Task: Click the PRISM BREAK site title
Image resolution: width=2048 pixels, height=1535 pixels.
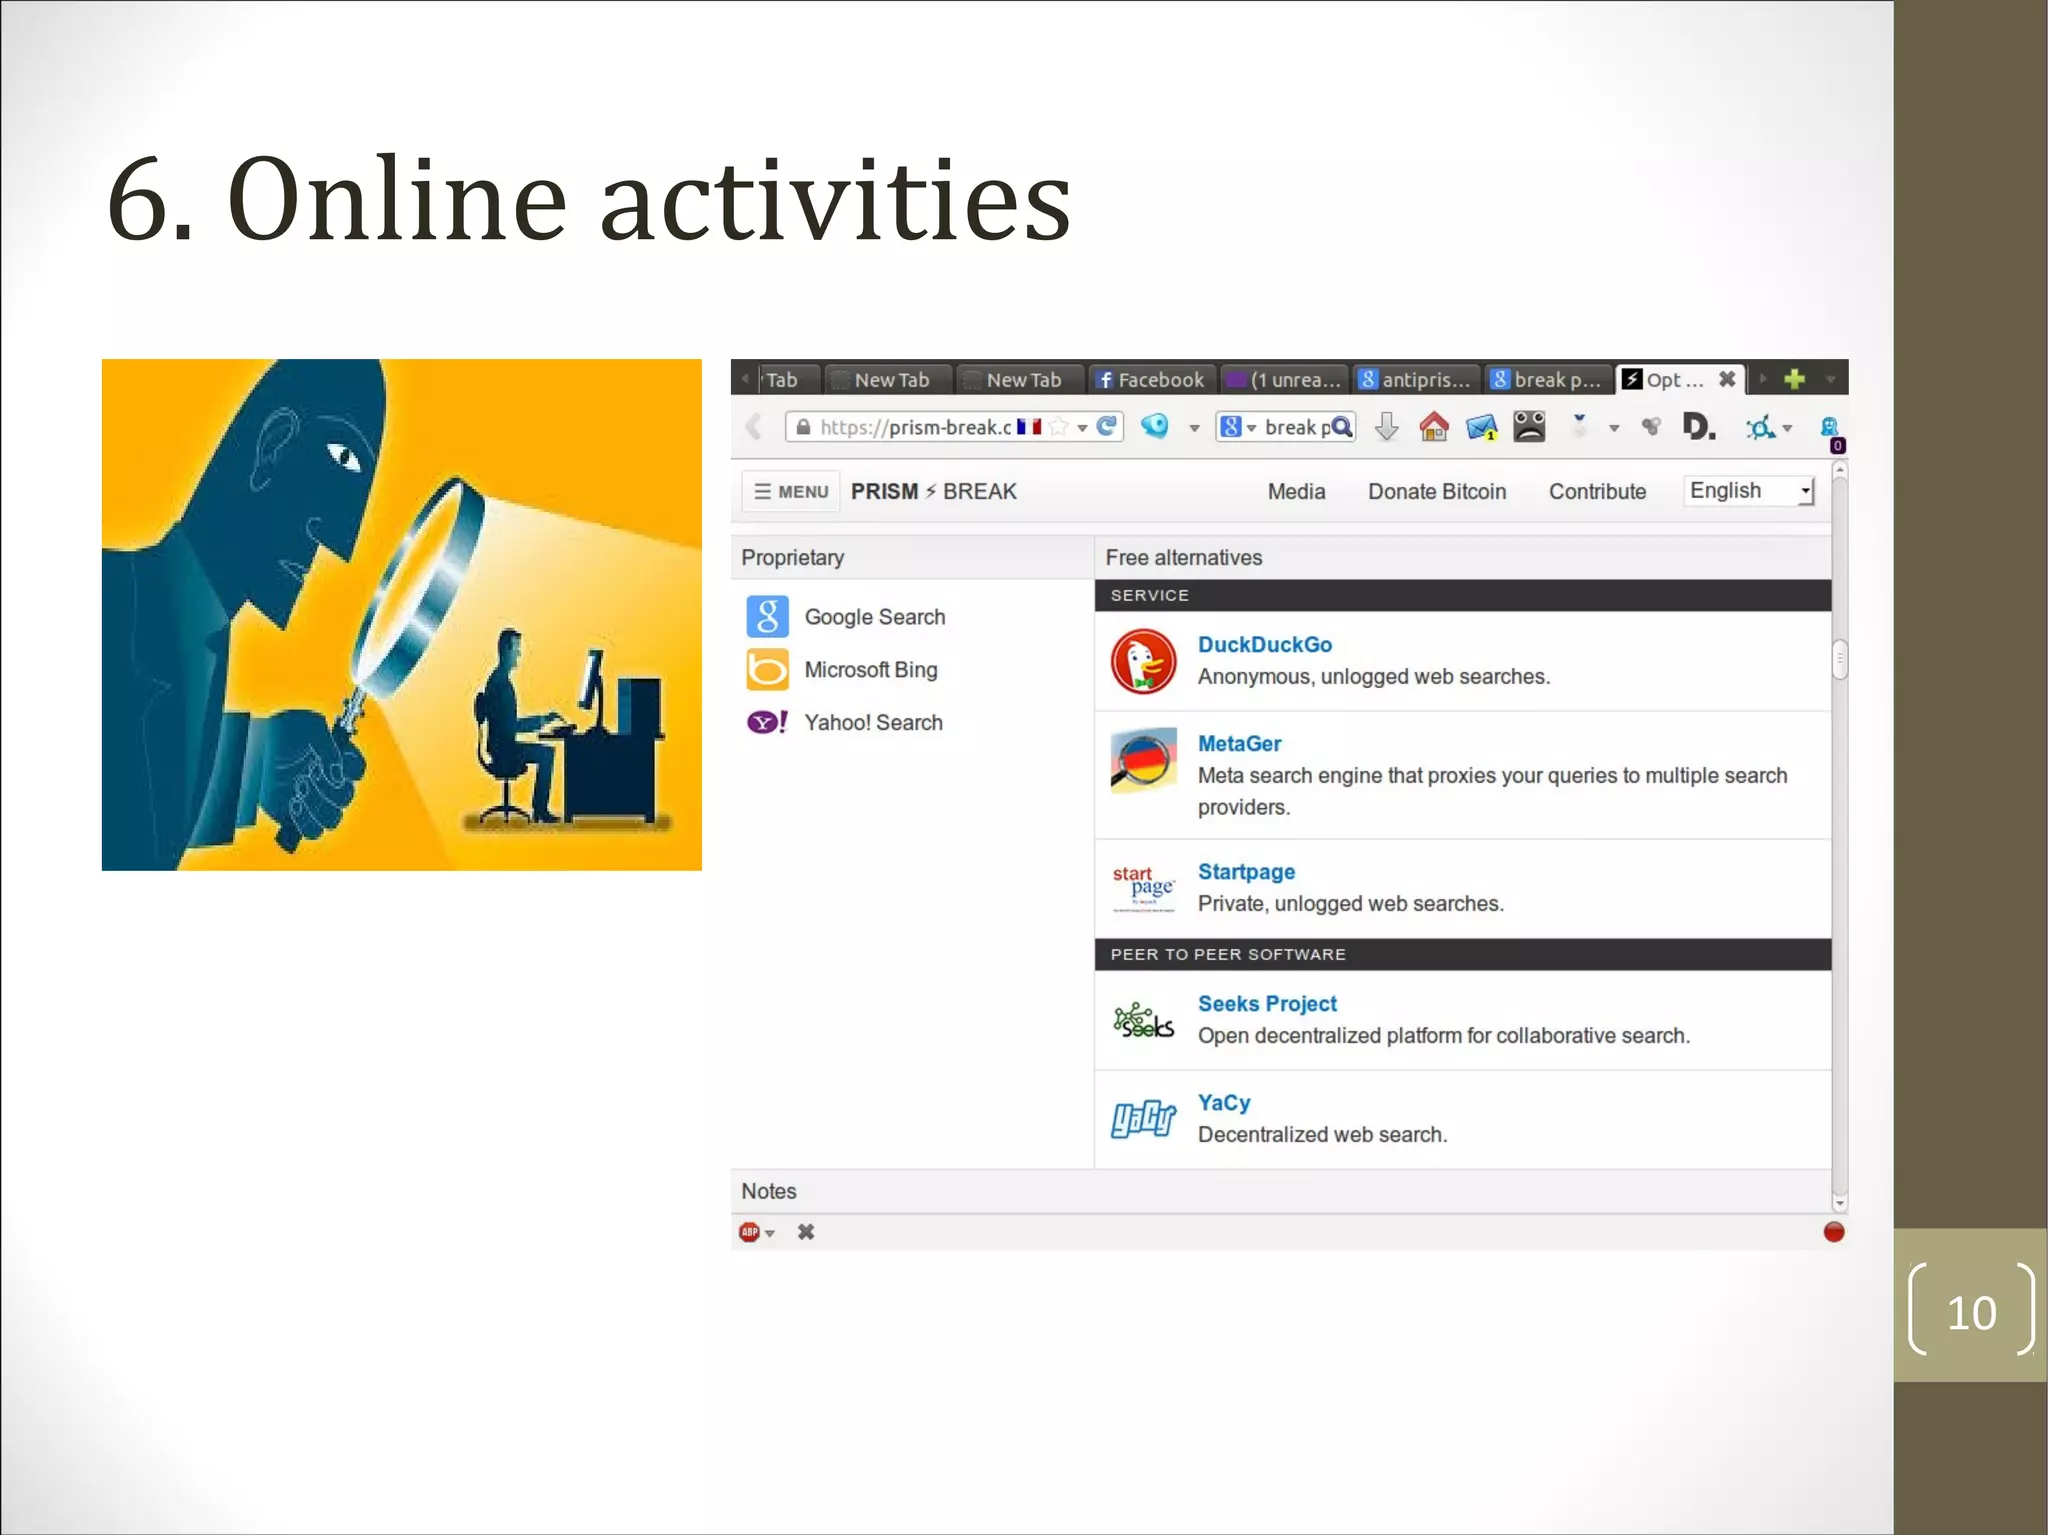Action: 933,491
